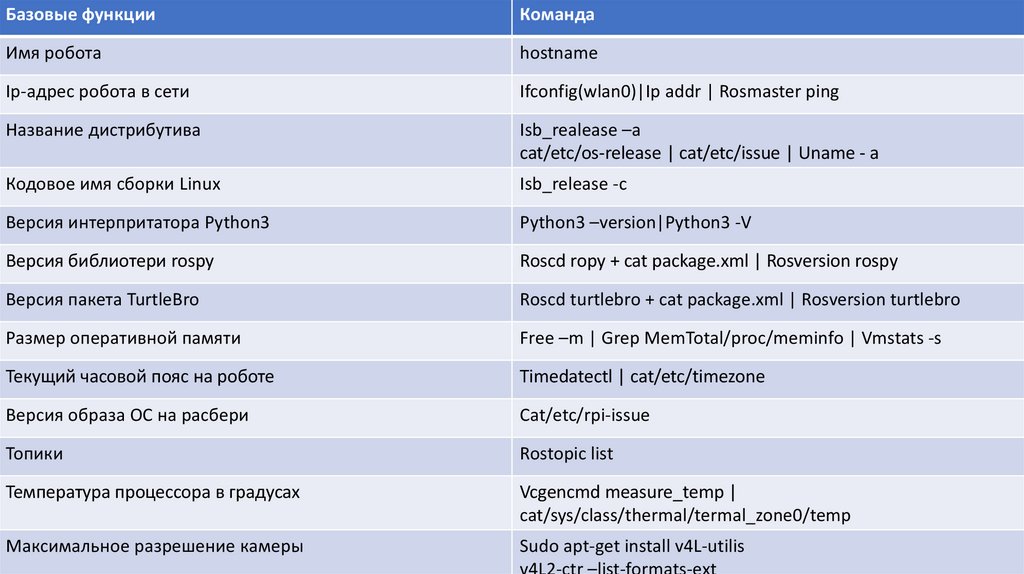Select the 'Версия интерпритатора Python3' cell
This screenshot has height=574, width=1024.
[137, 222]
